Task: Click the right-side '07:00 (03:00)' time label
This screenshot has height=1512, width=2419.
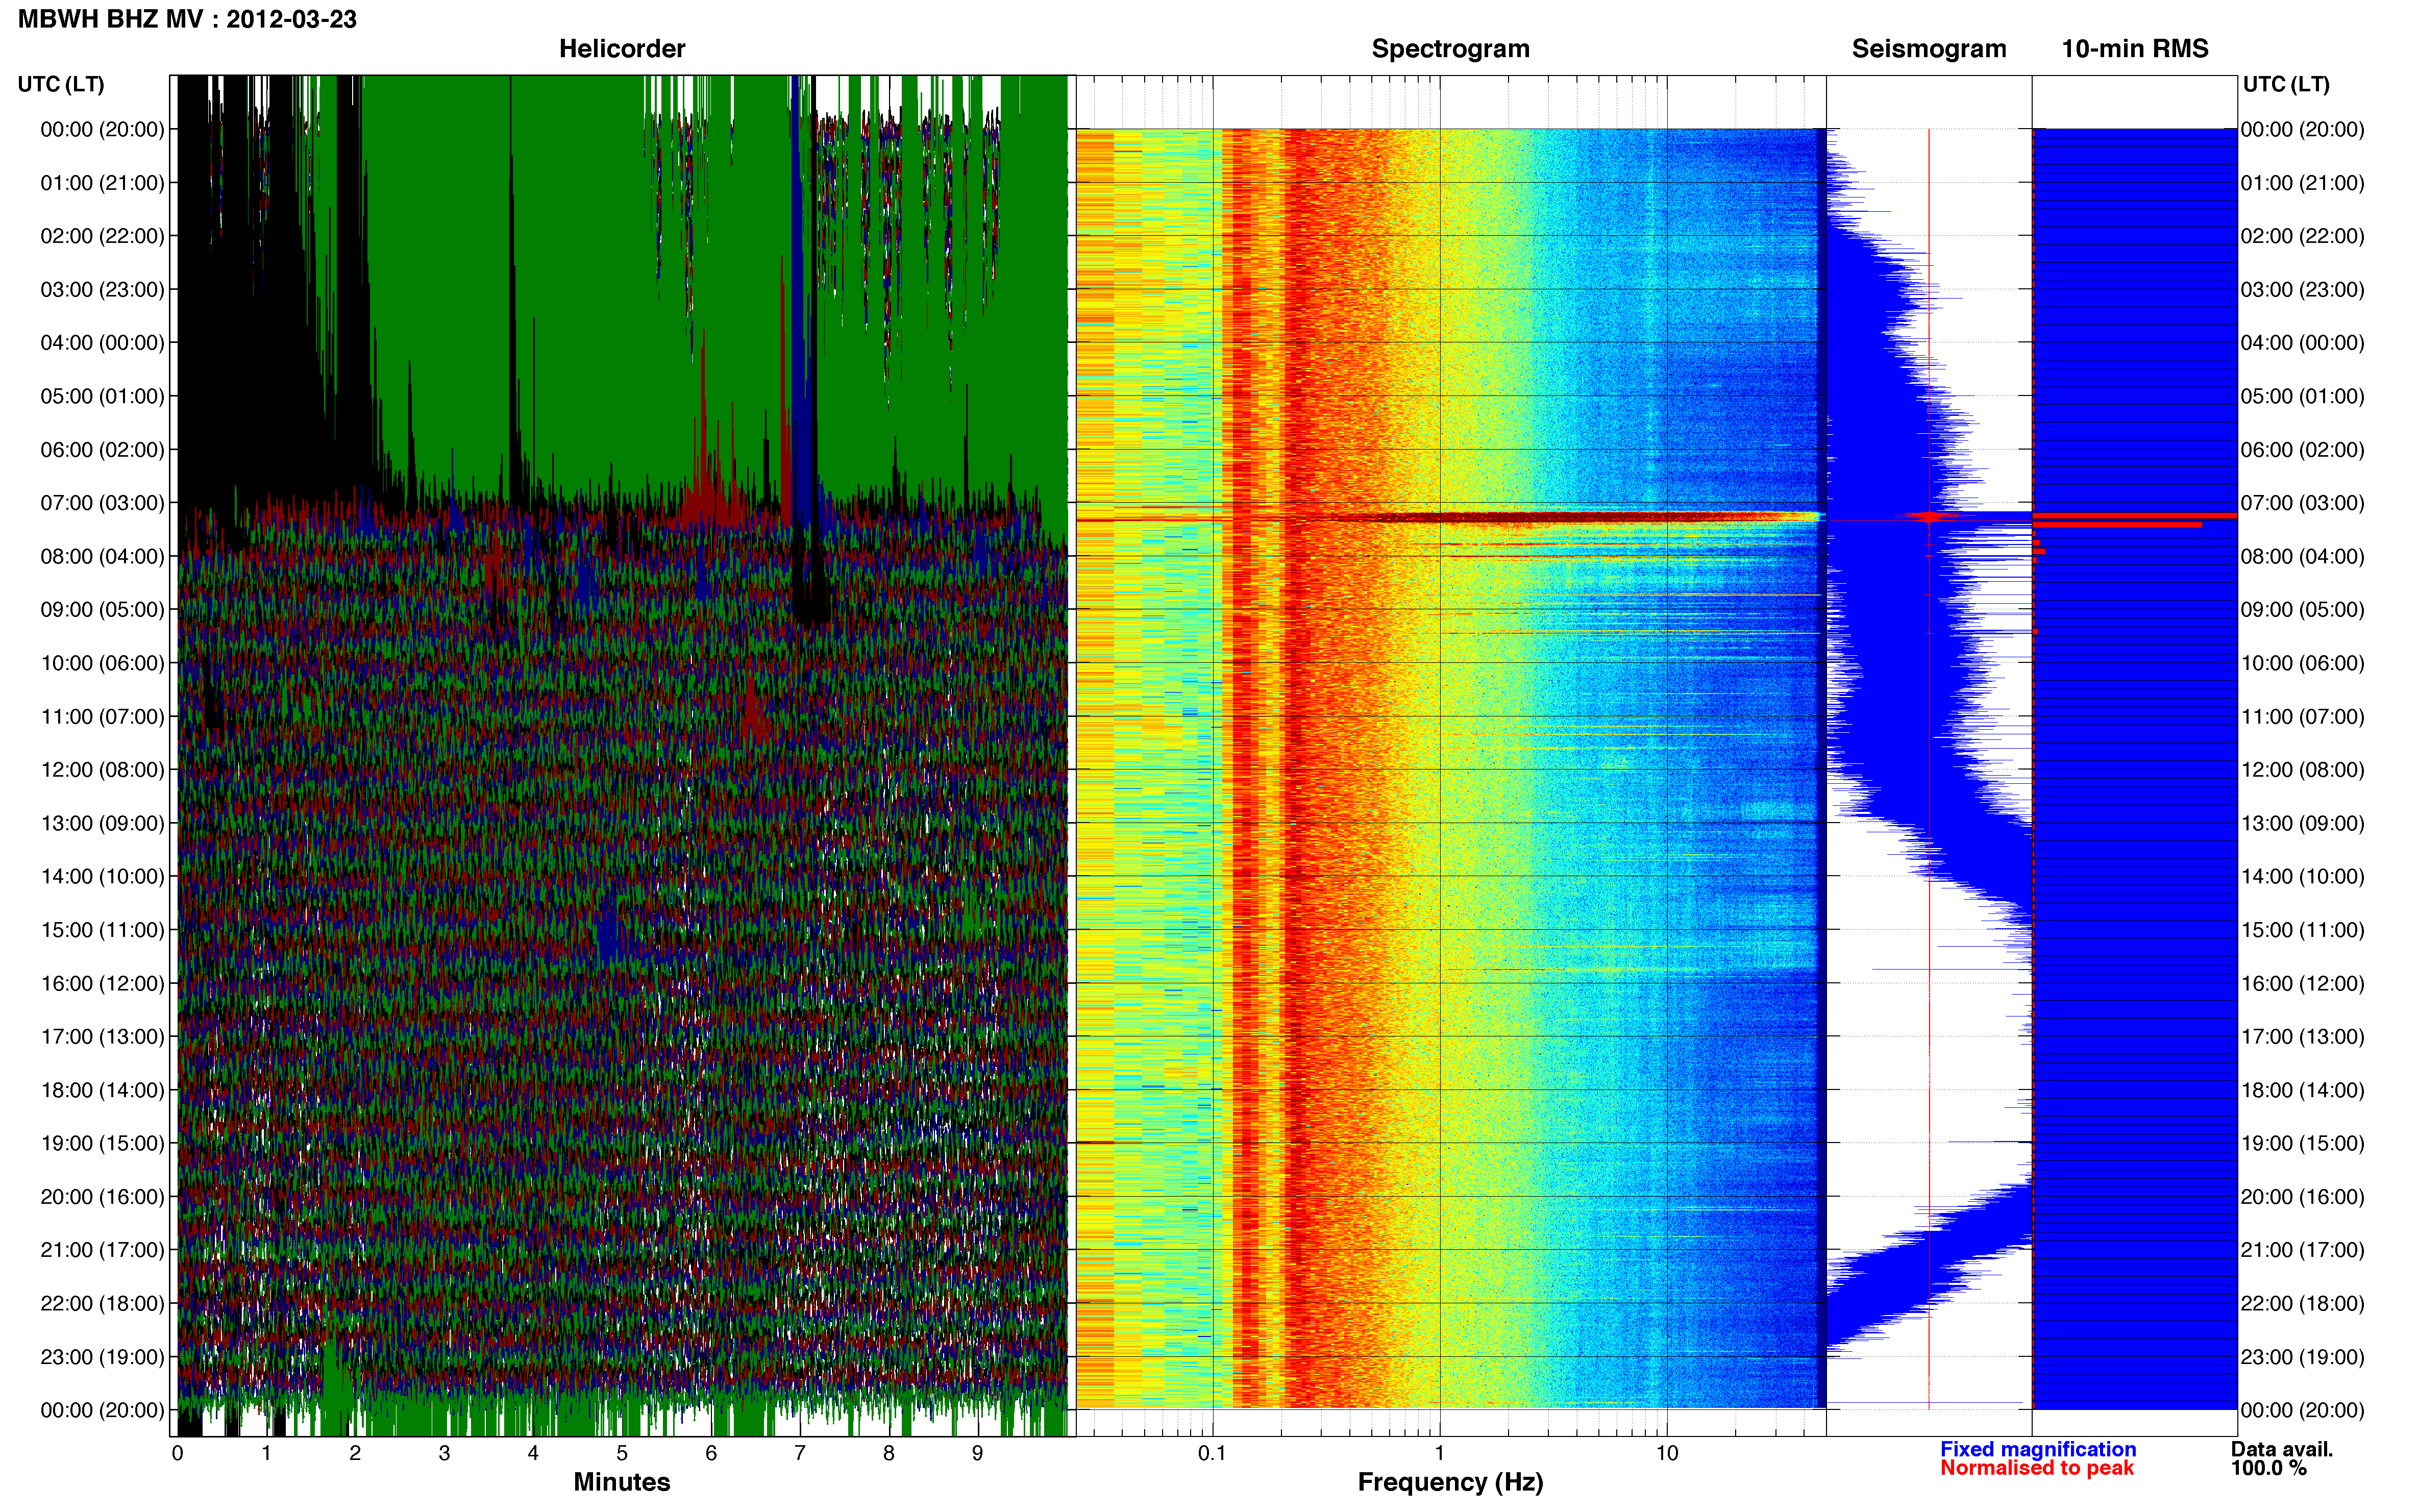Action: [2303, 503]
